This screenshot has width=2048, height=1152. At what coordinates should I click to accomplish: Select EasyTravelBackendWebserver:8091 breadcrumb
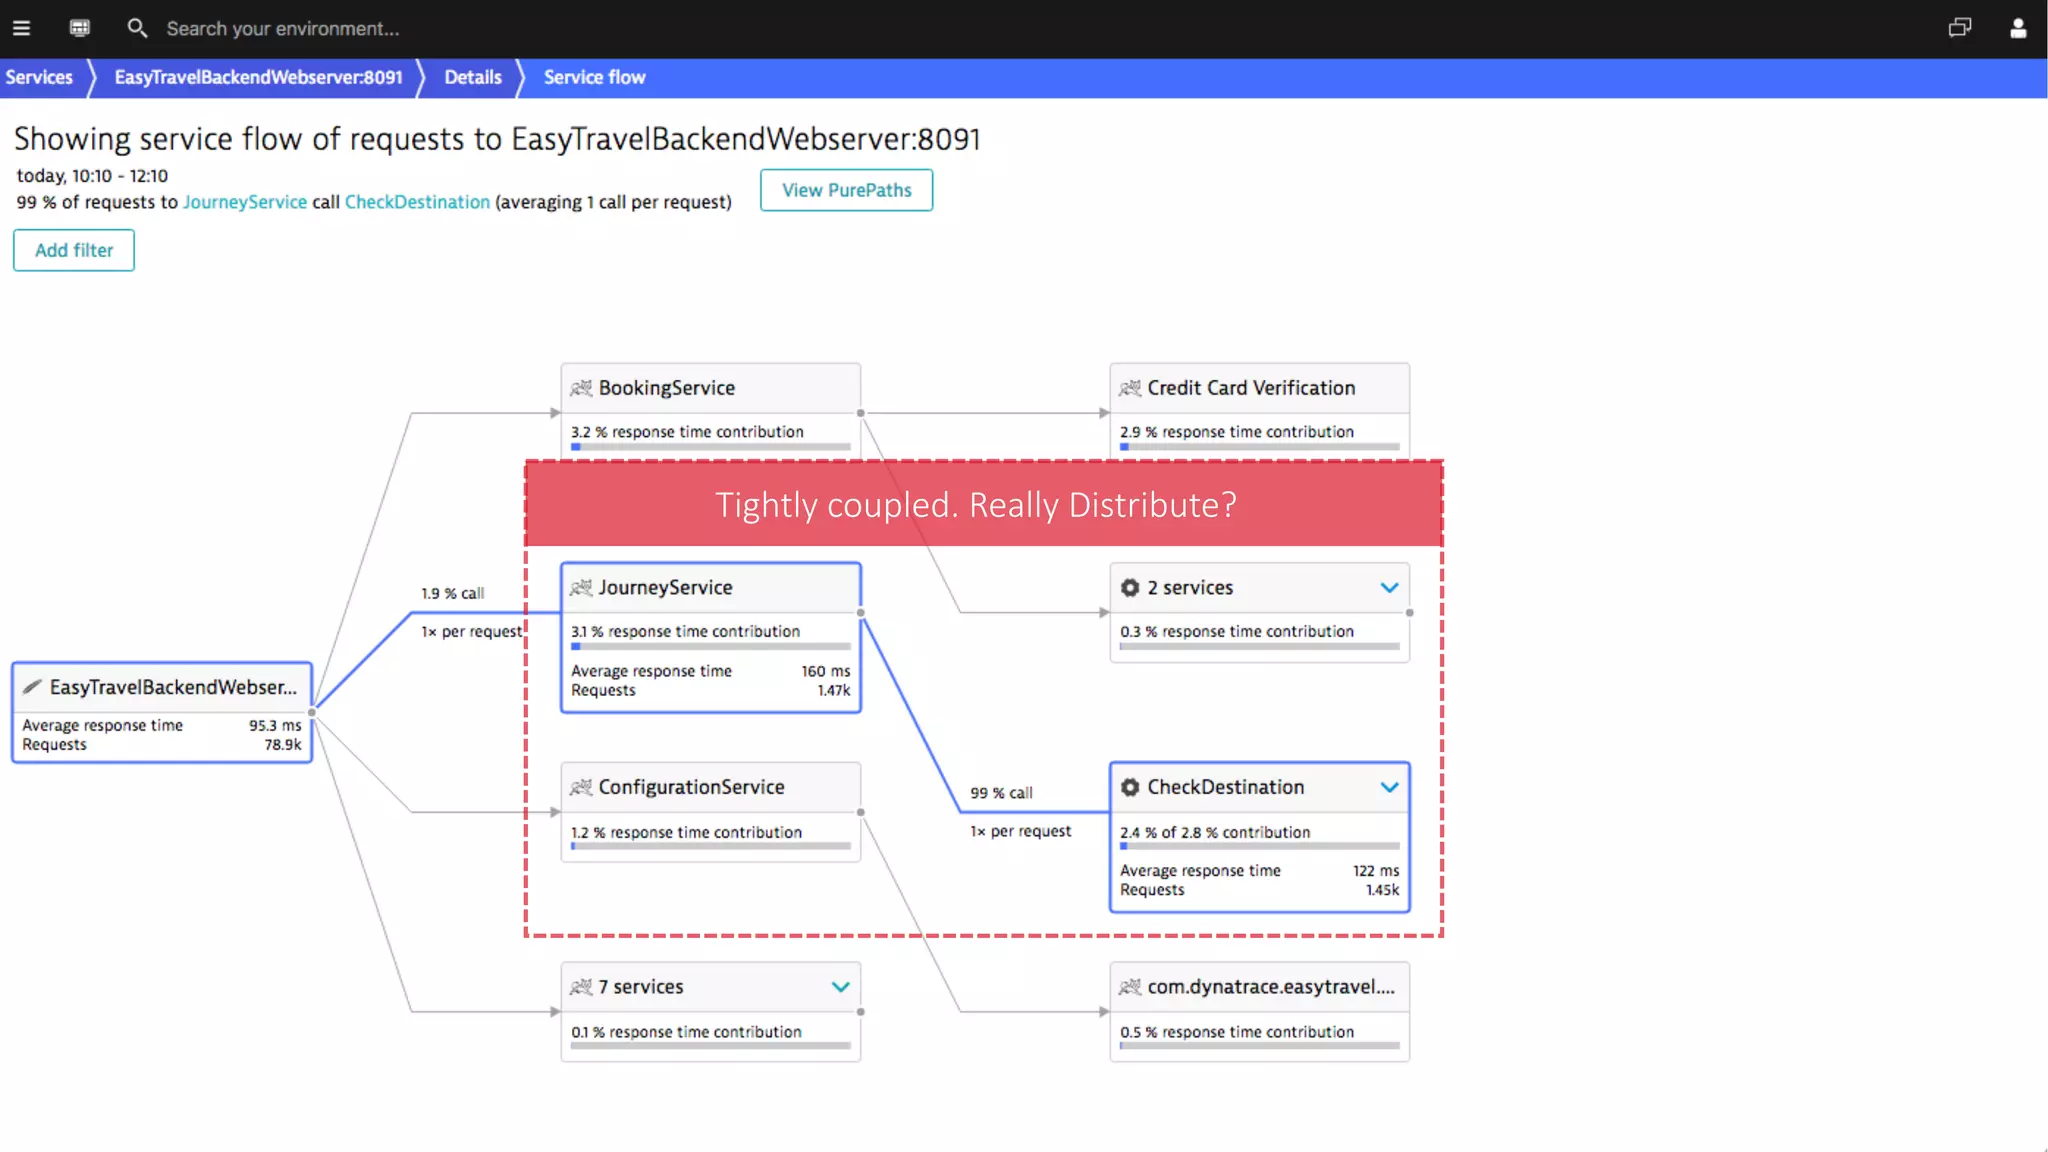click(x=258, y=77)
